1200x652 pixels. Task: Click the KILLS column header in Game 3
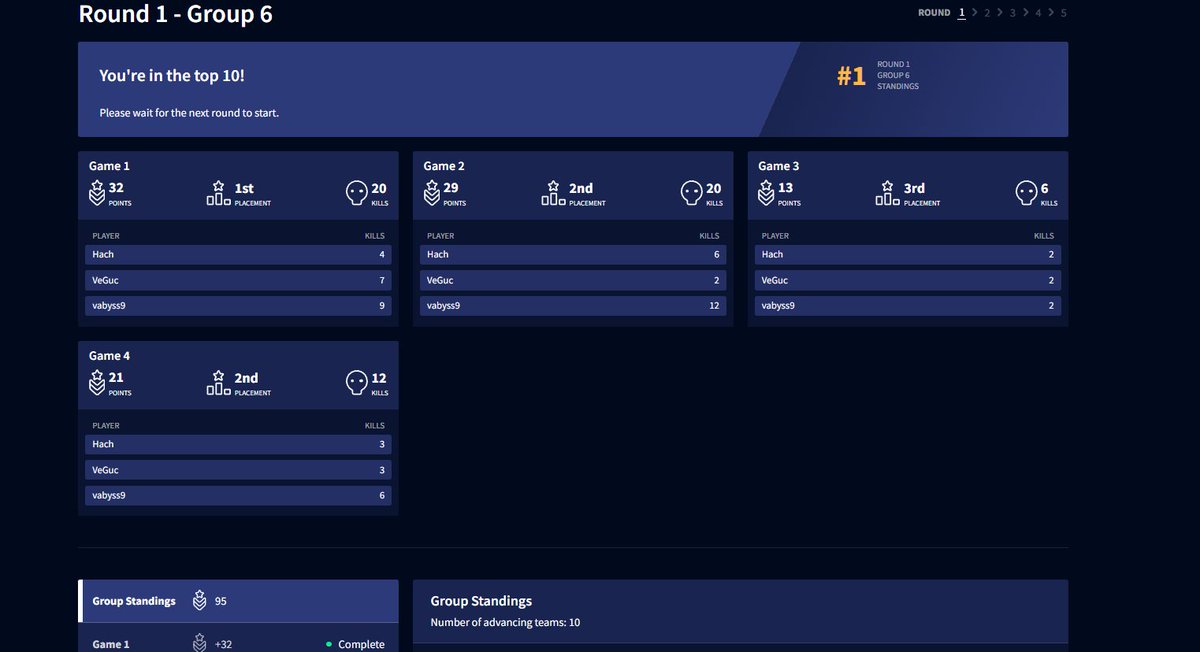(1044, 236)
